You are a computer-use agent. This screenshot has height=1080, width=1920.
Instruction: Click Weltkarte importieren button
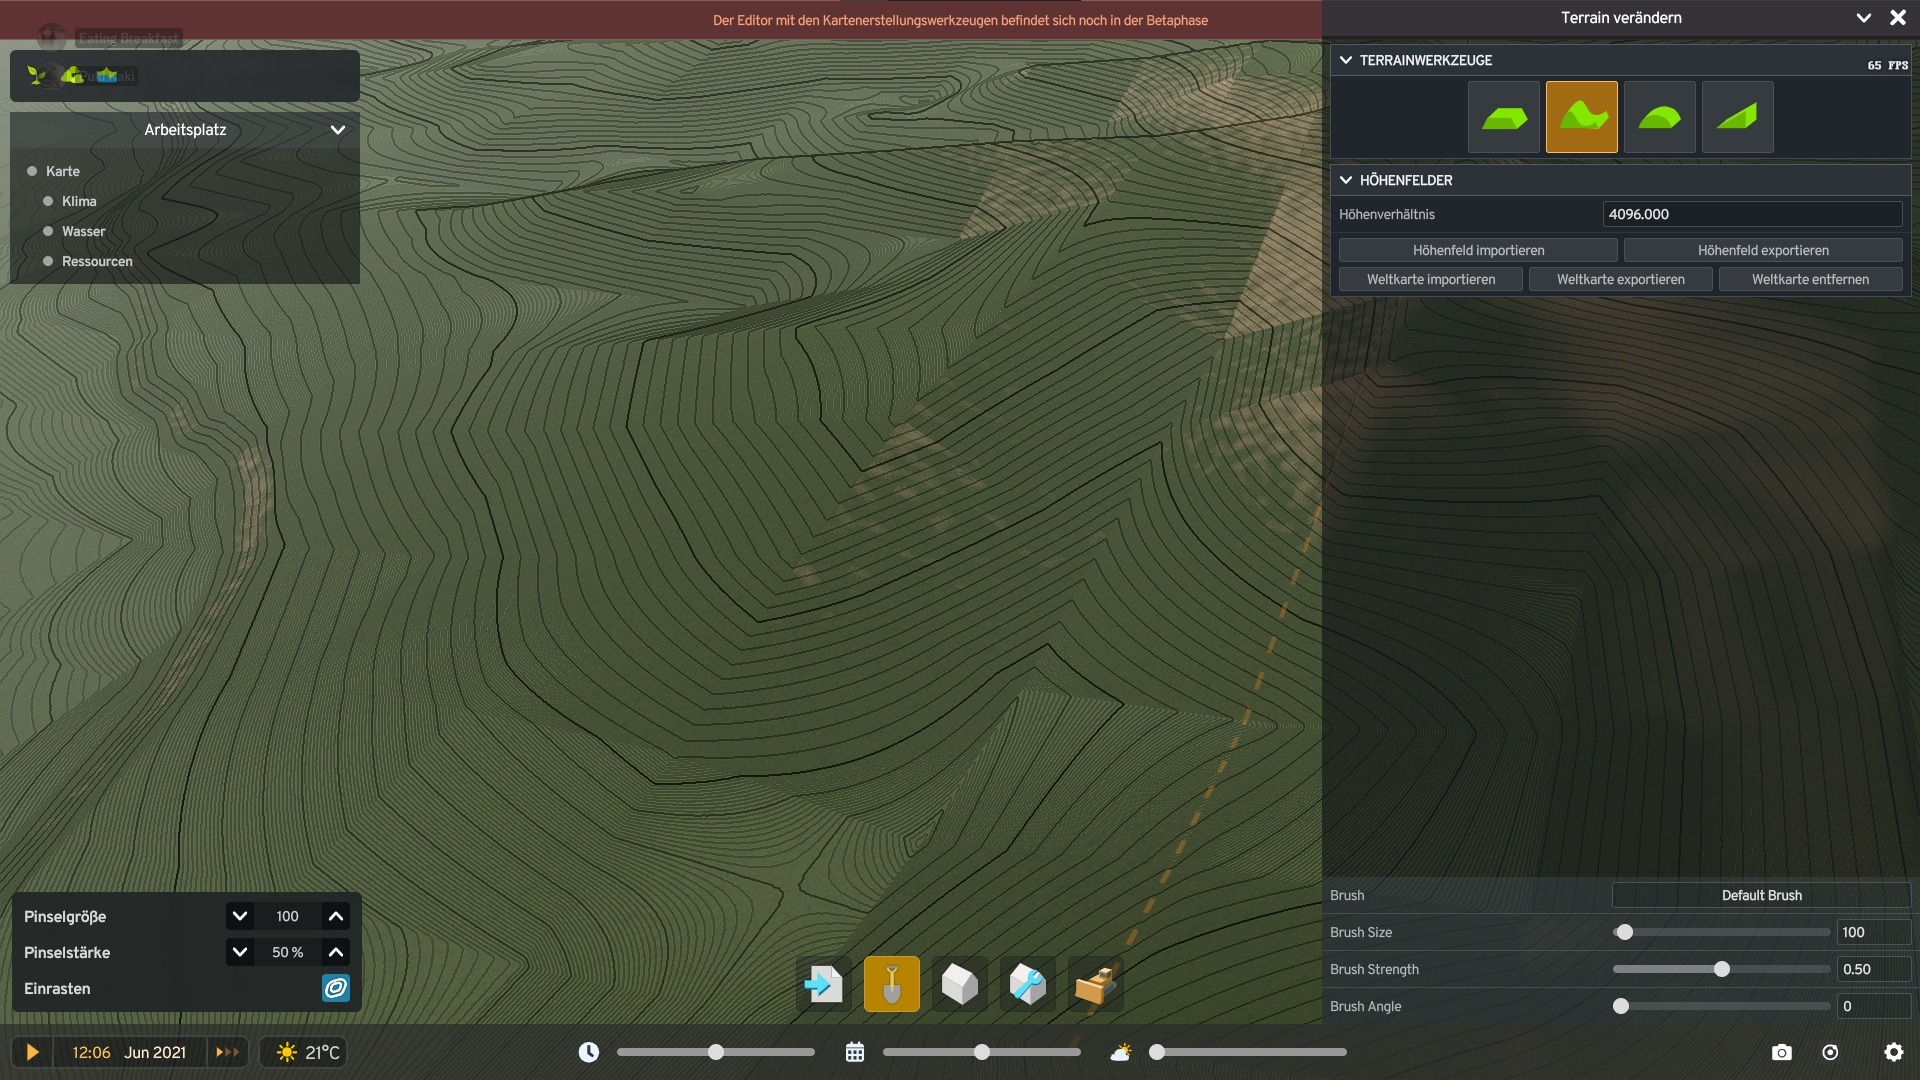click(1431, 279)
